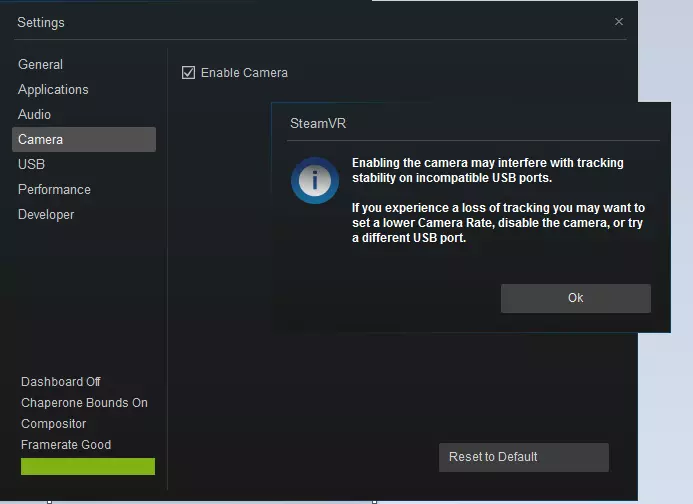Click the Settings window title
Screen dimensions: 693x504
coord(41,23)
